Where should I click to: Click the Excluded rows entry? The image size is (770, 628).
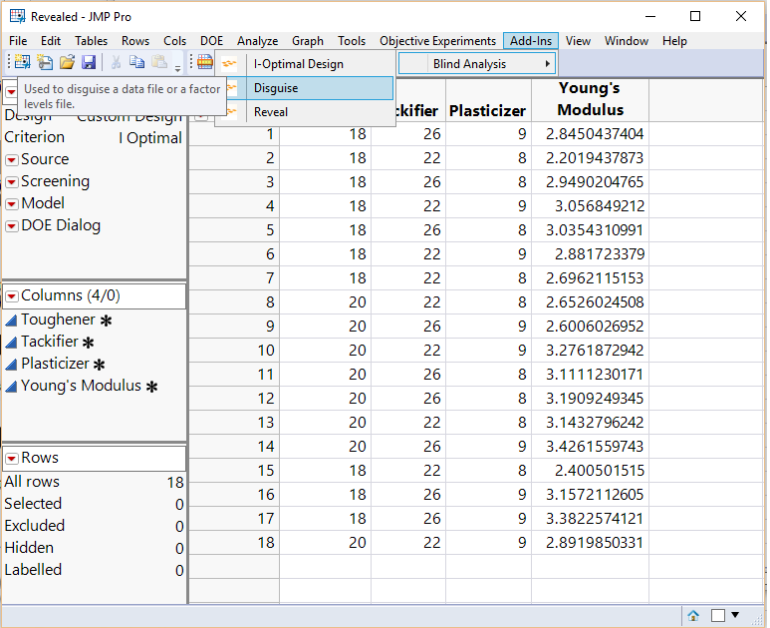point(94,526)
